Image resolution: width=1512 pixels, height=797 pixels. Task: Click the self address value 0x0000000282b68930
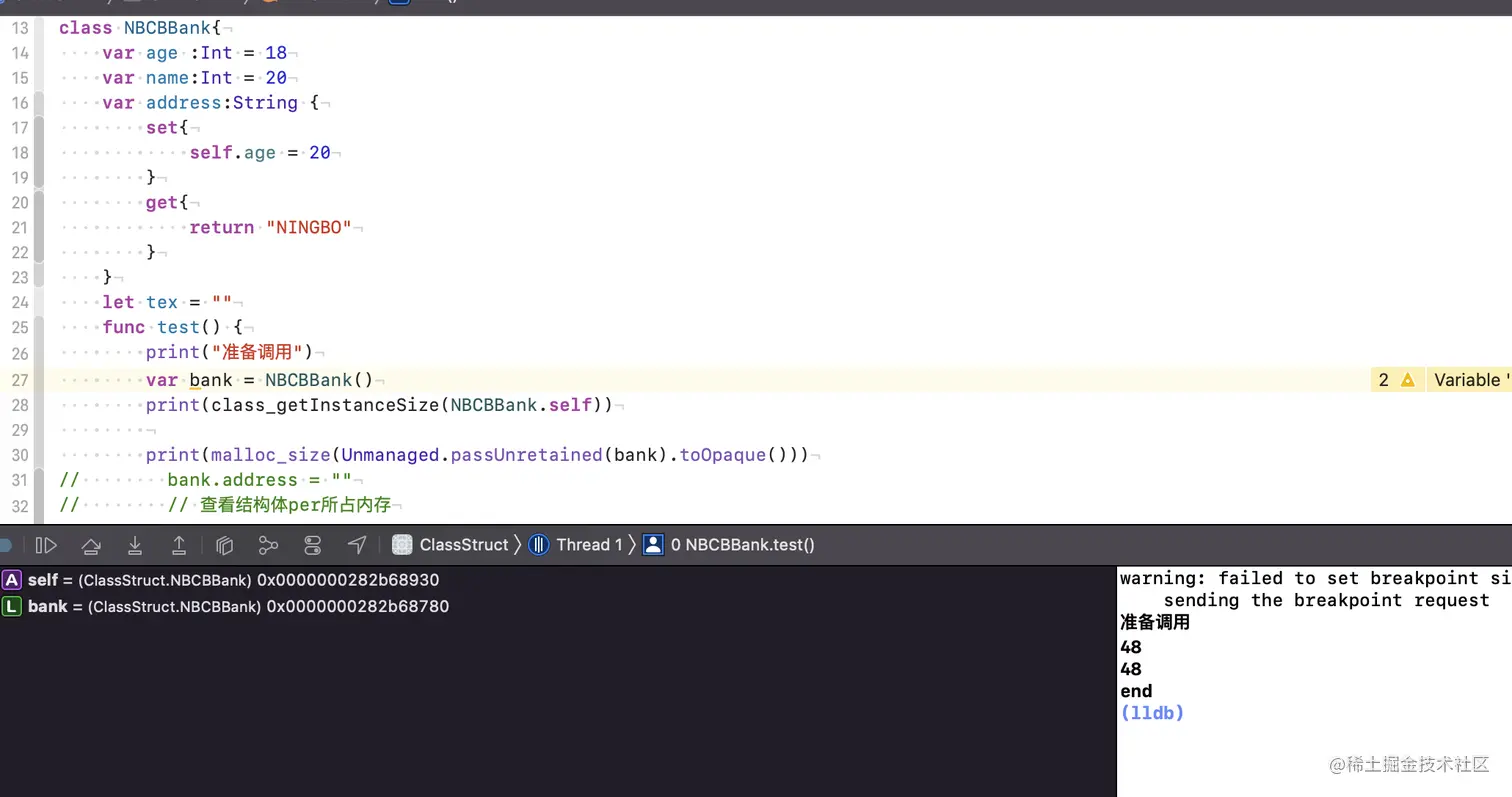348,580
